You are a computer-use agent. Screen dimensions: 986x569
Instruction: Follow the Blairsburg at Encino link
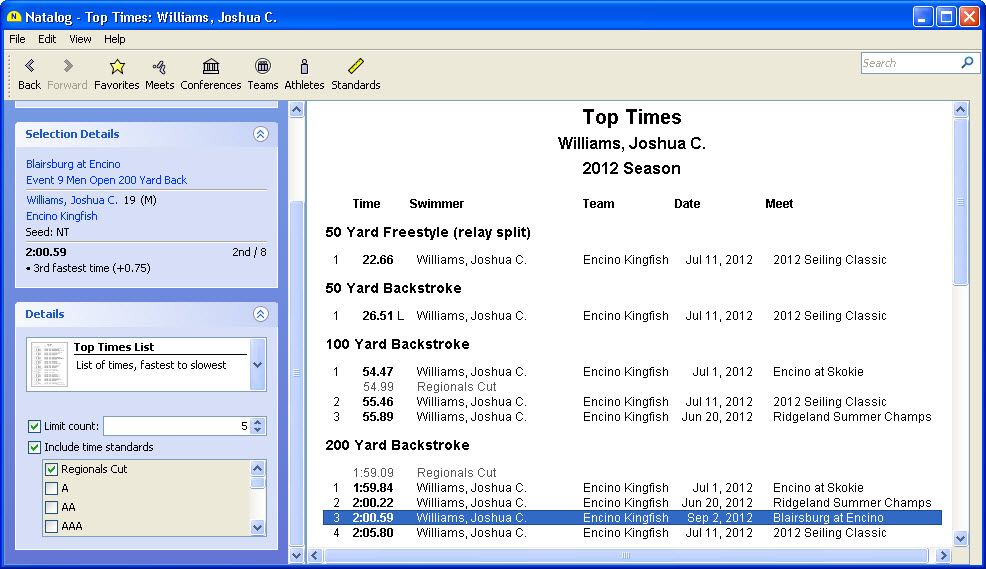click(73, 164)
